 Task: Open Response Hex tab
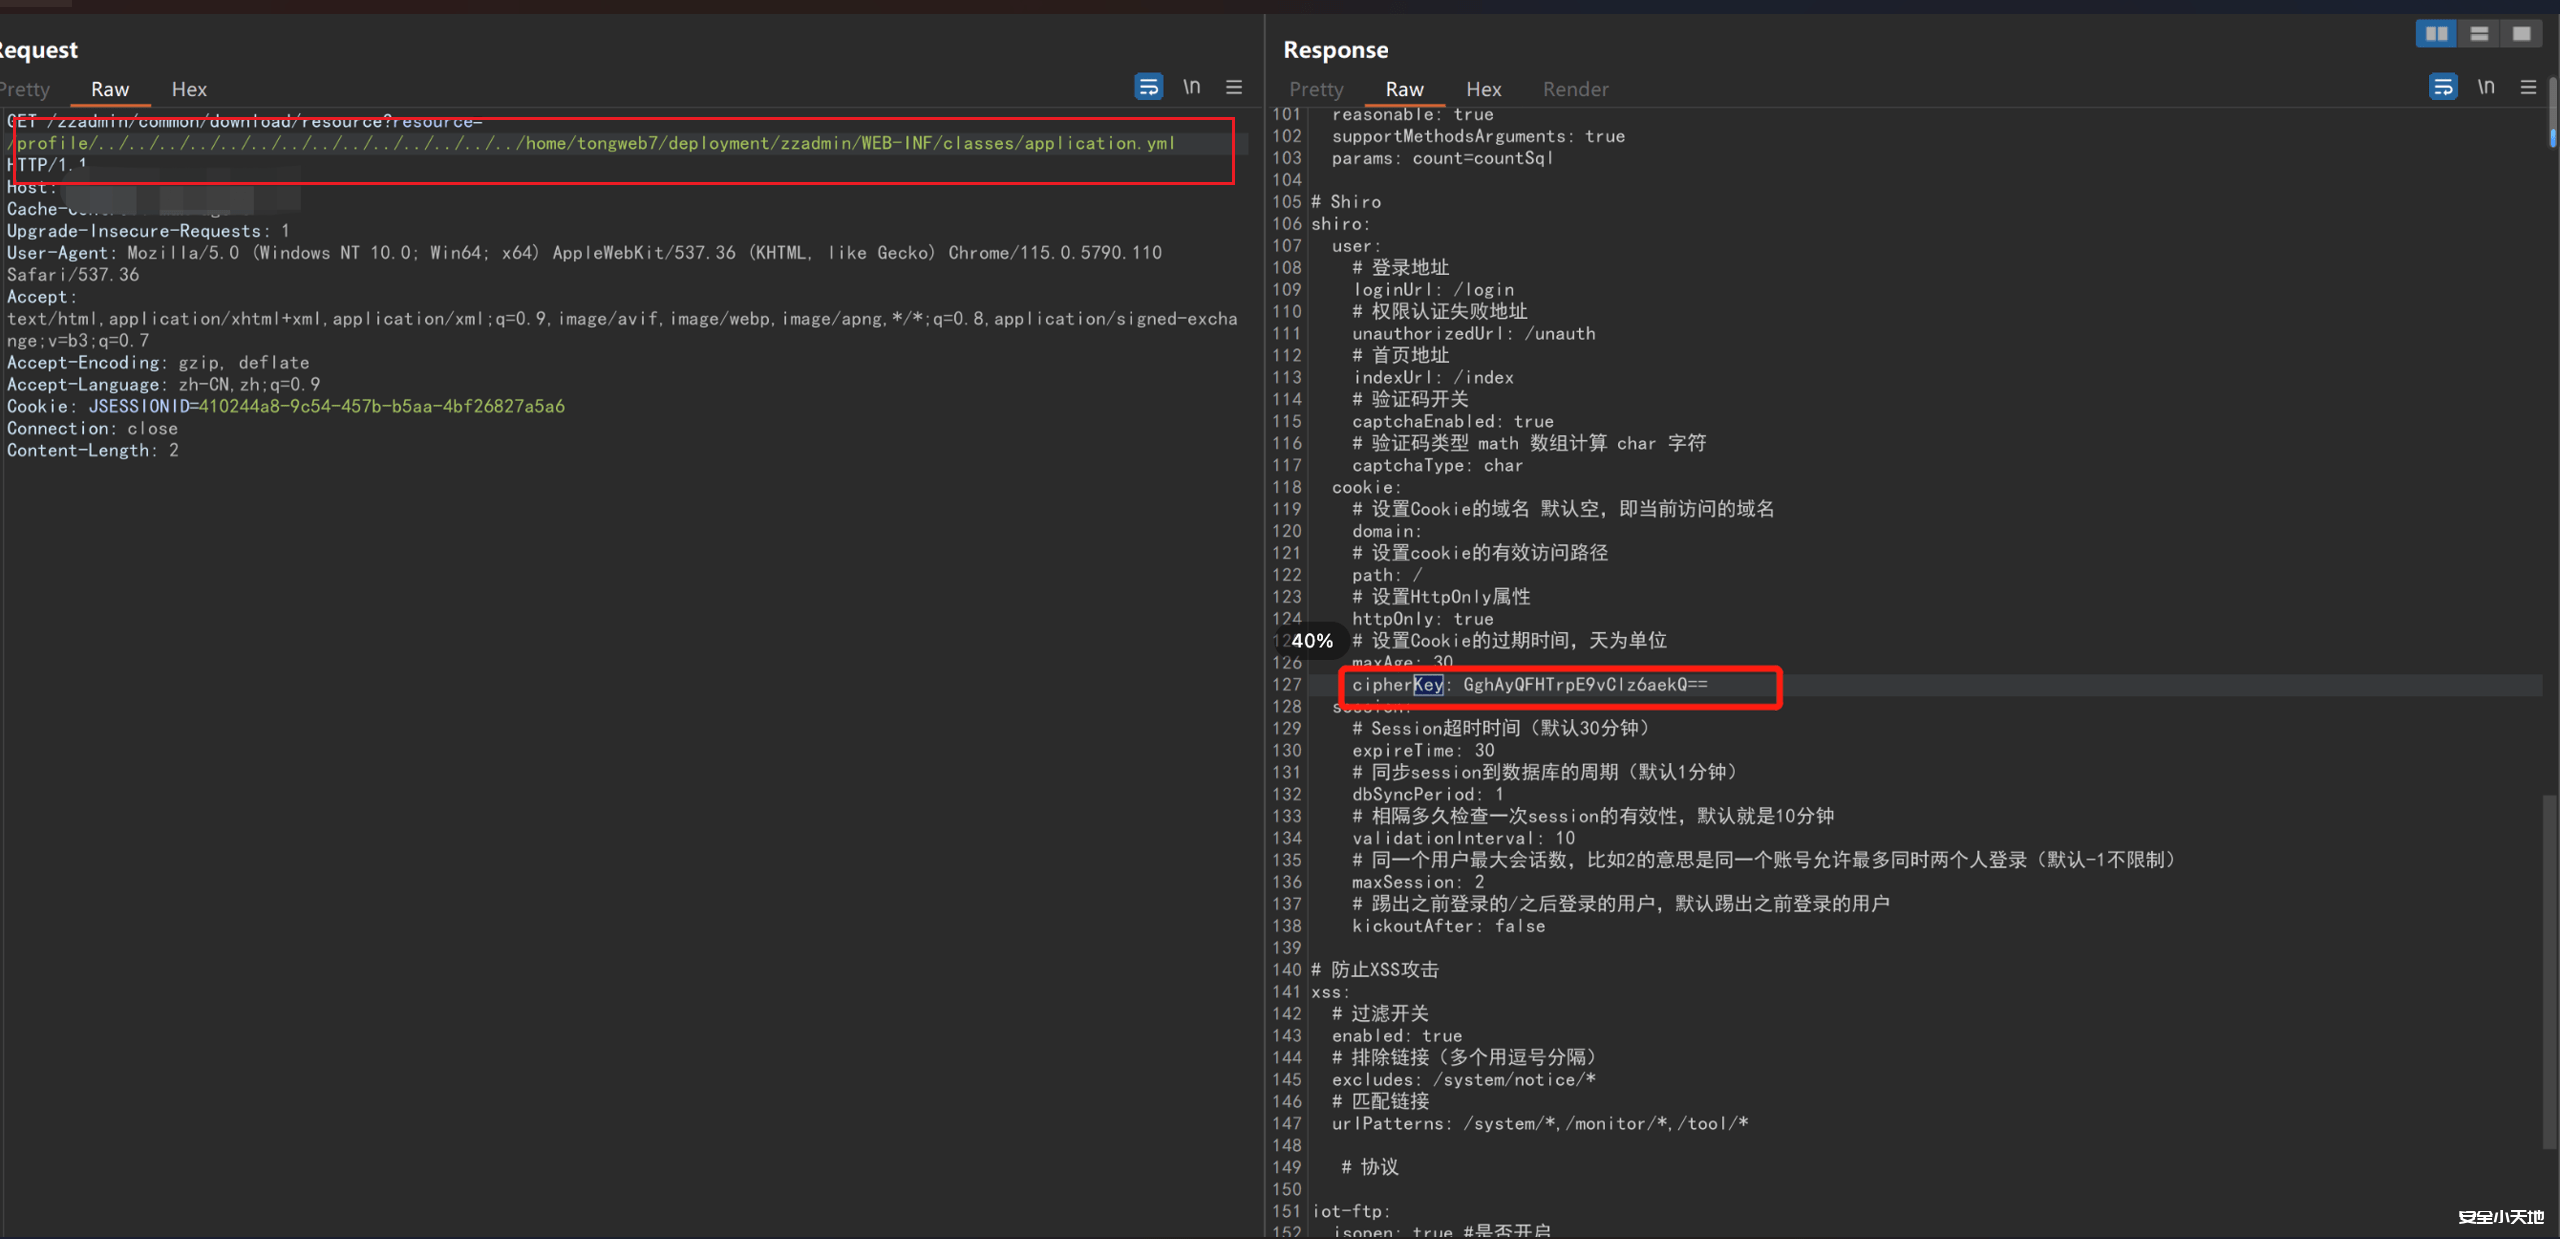[x=1483, y=89]
